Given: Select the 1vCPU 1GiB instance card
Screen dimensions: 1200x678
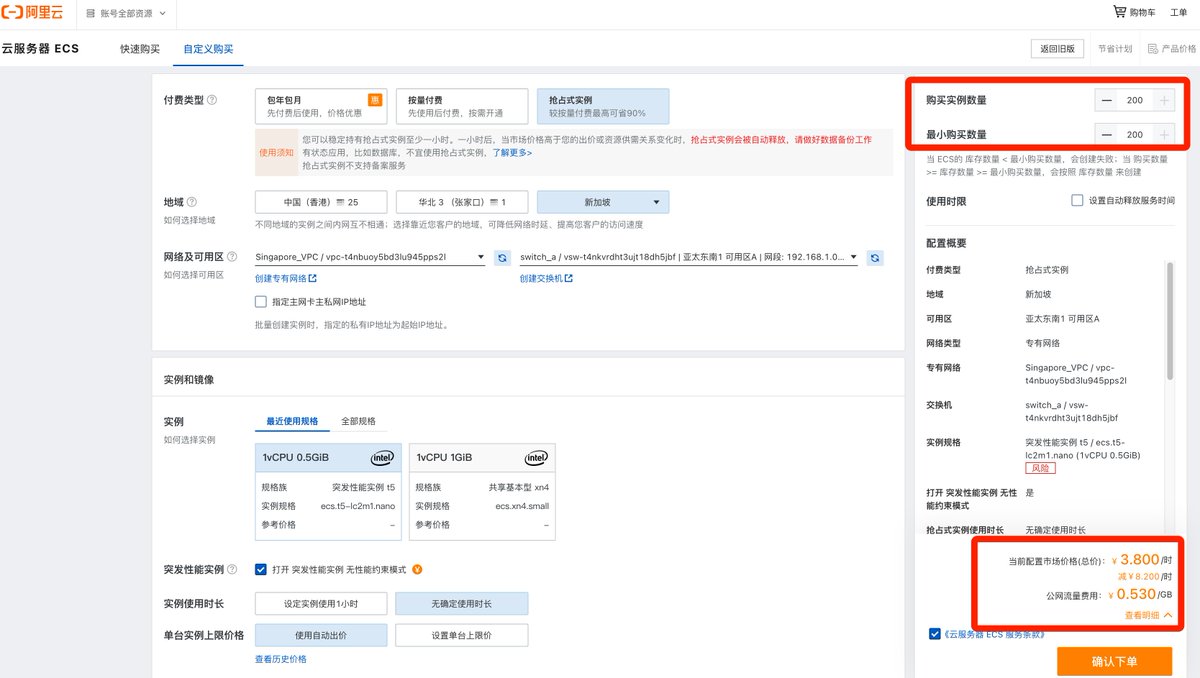Looking at the screenshot, I should (482, 493).
